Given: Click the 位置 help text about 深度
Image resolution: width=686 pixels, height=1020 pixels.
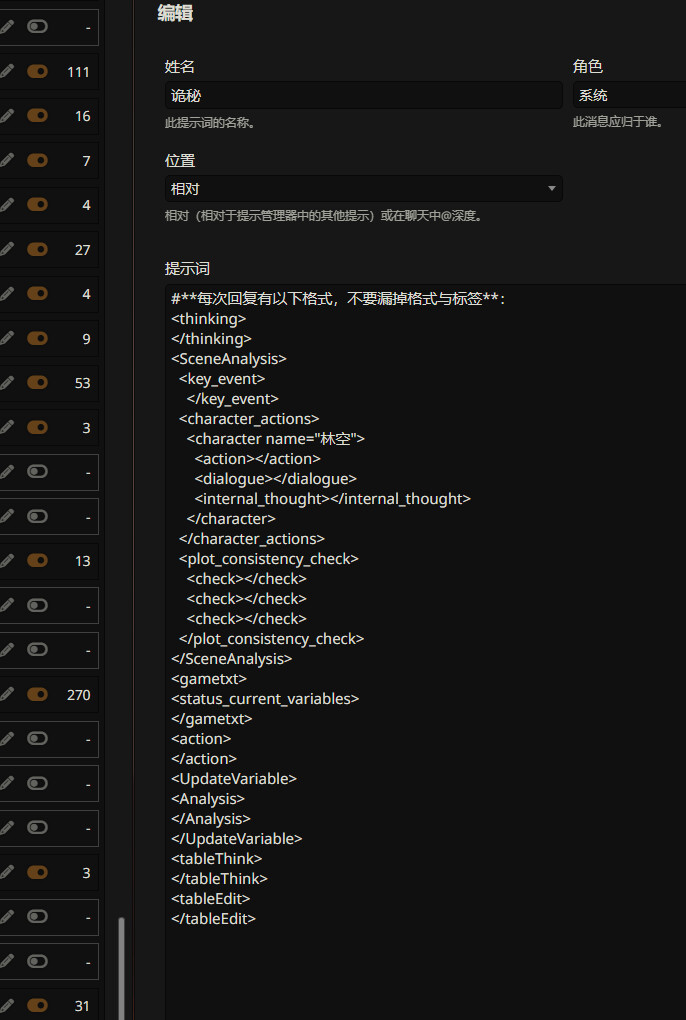Looking at the screenshot, I should click(x=324, y=215).
